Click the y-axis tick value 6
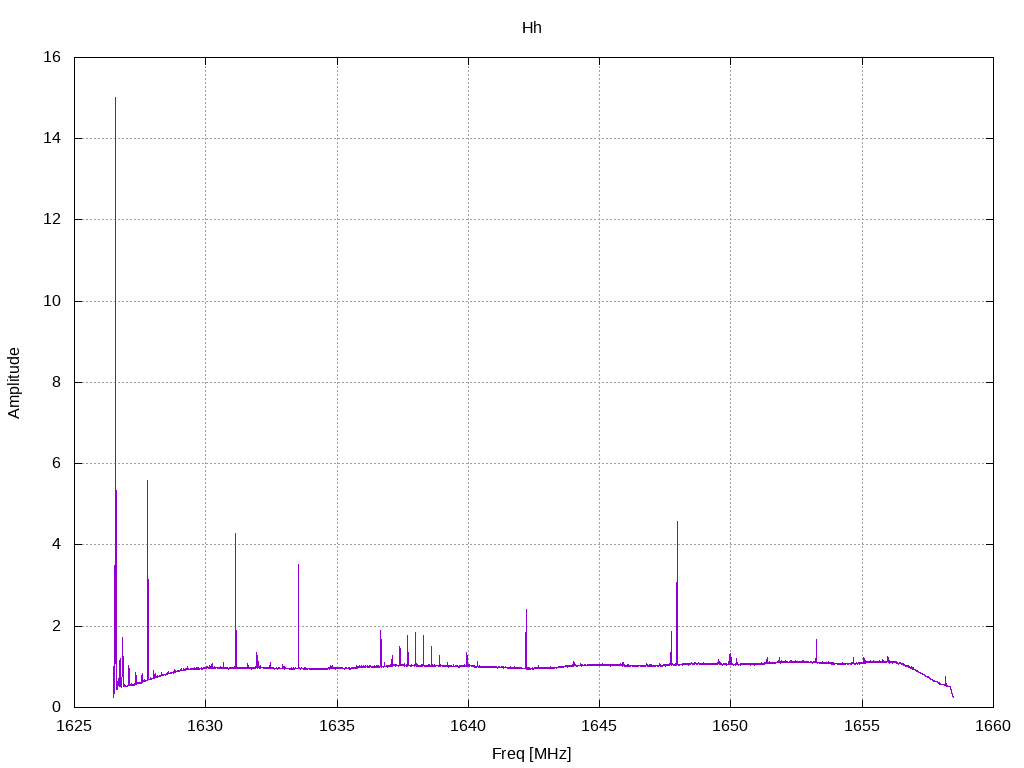Viewport: 1024px width, 768px height. (56, 463)
